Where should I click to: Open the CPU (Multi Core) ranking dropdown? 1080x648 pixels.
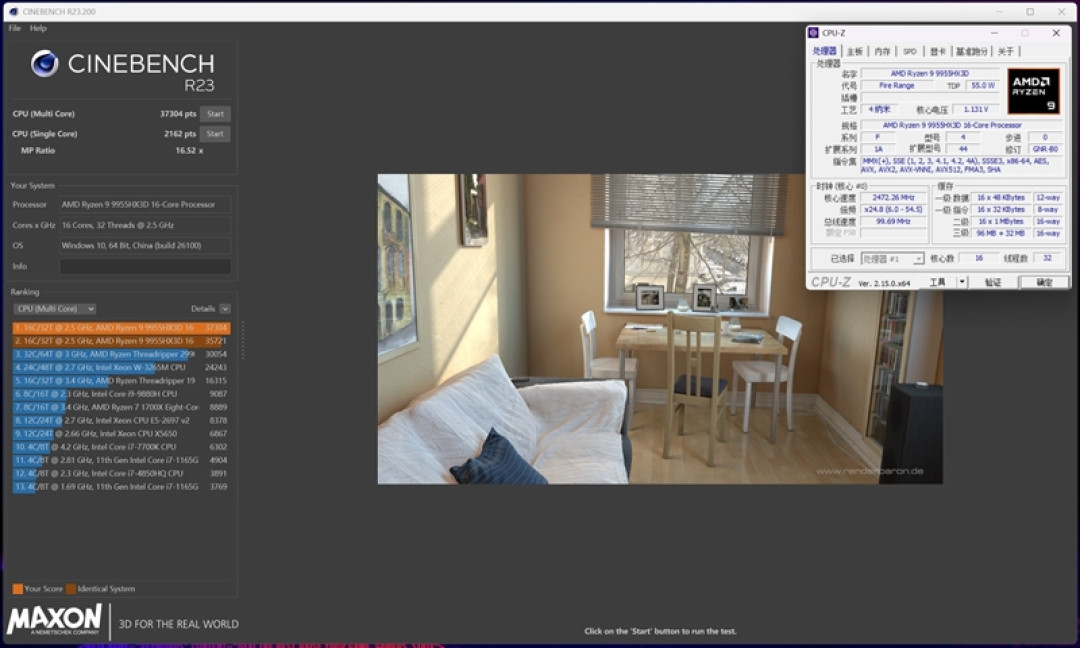[x=55, y=309]
